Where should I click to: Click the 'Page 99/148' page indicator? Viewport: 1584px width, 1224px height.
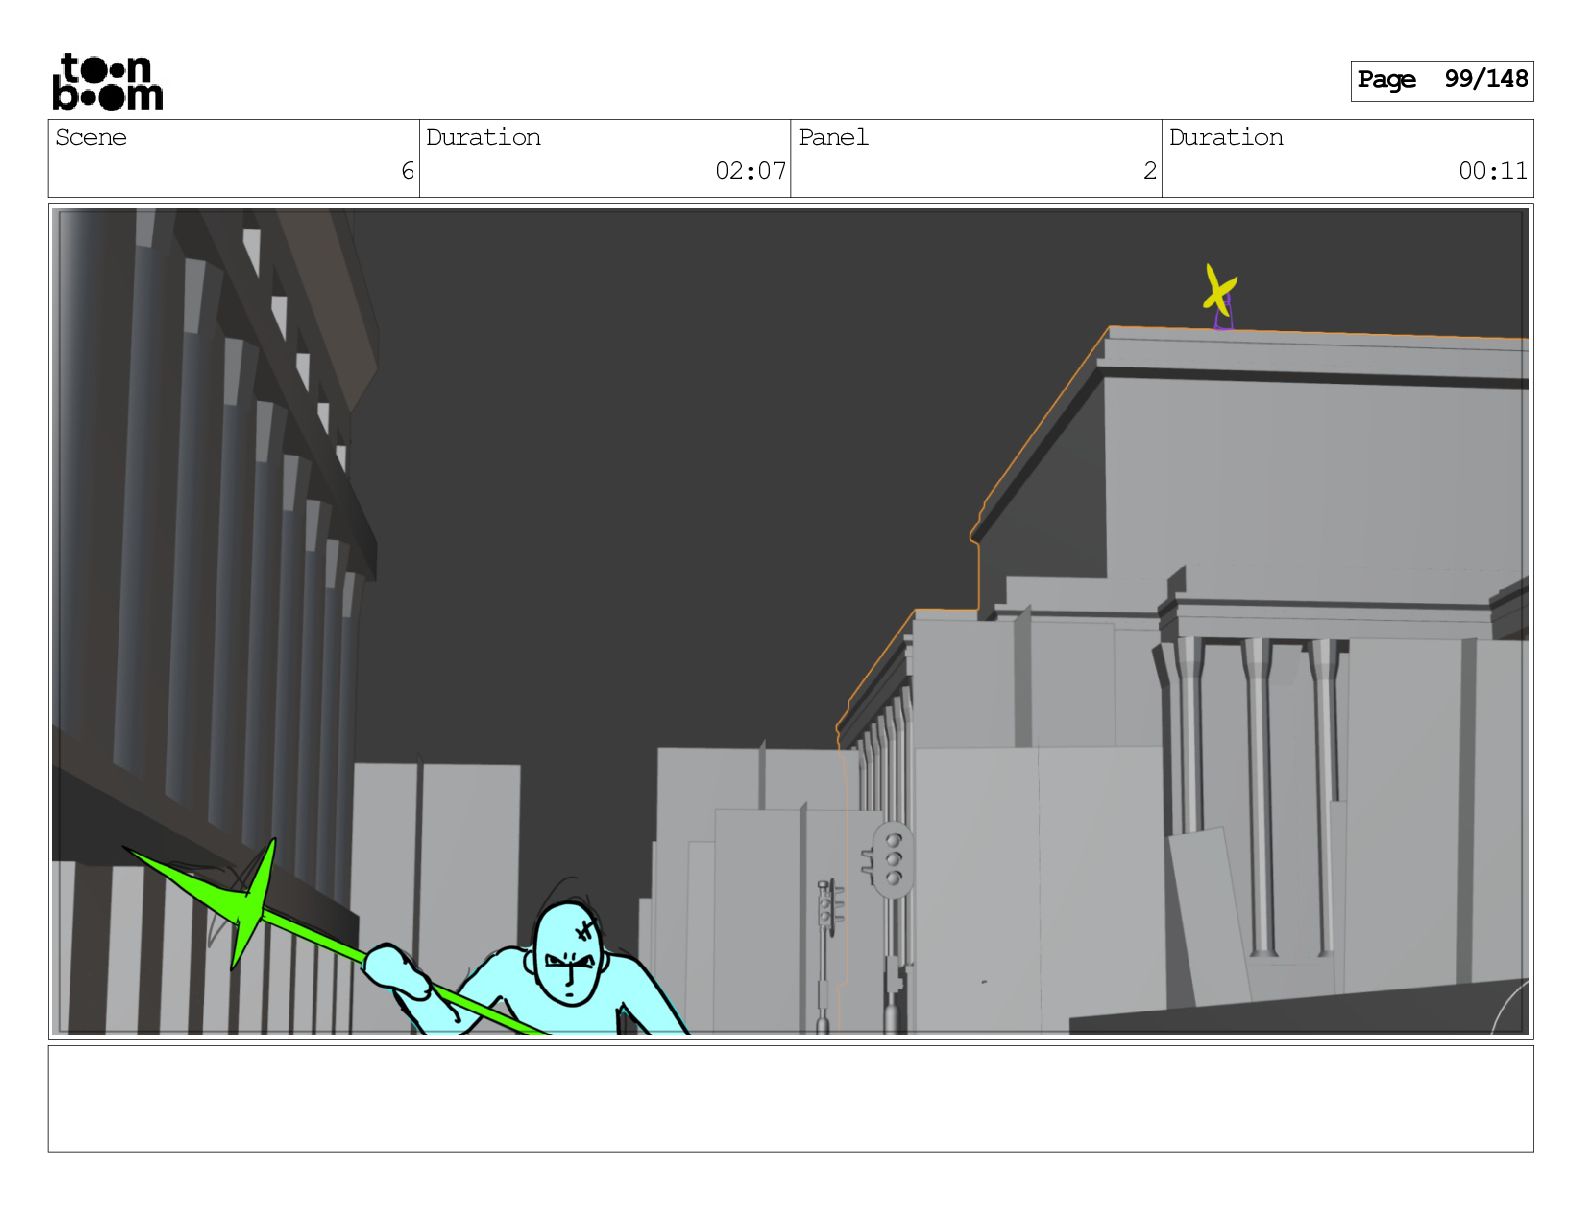1441,80
